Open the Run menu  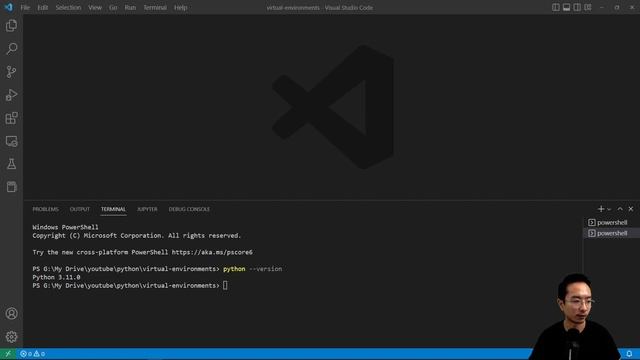130,7
